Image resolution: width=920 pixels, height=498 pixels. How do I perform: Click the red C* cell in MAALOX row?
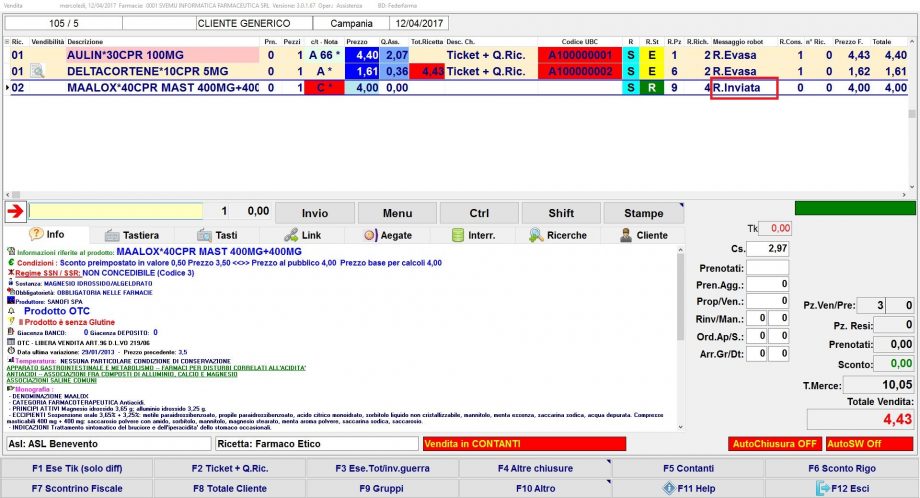coord(326,88)
